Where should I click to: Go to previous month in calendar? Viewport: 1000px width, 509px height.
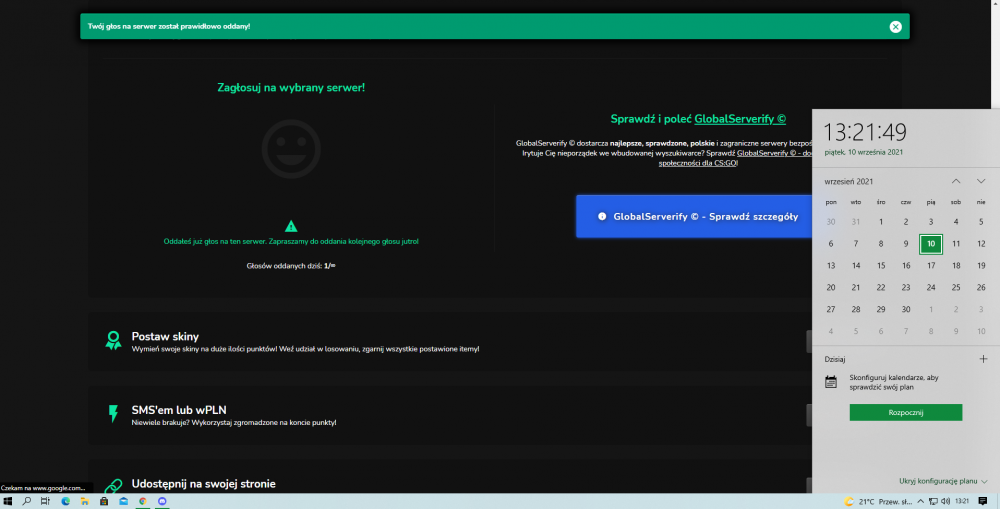point(956,181)
